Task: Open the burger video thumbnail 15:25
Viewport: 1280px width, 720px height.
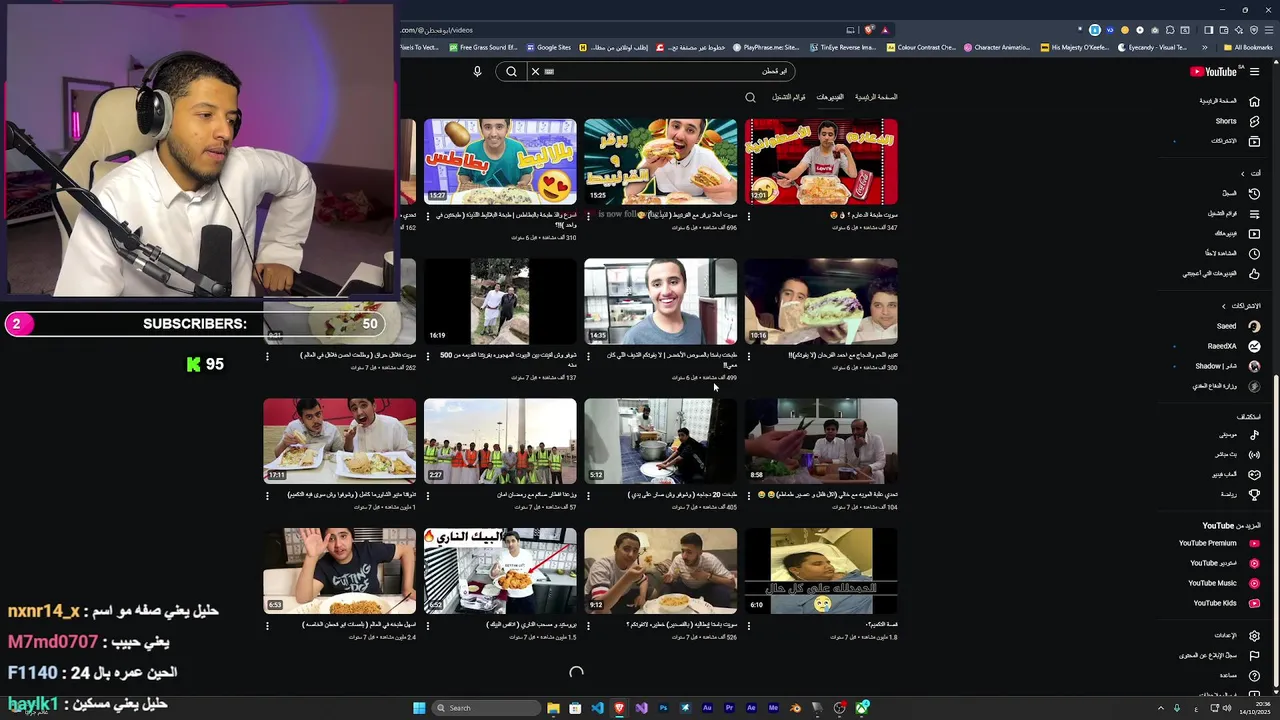Action: (660, 161)
